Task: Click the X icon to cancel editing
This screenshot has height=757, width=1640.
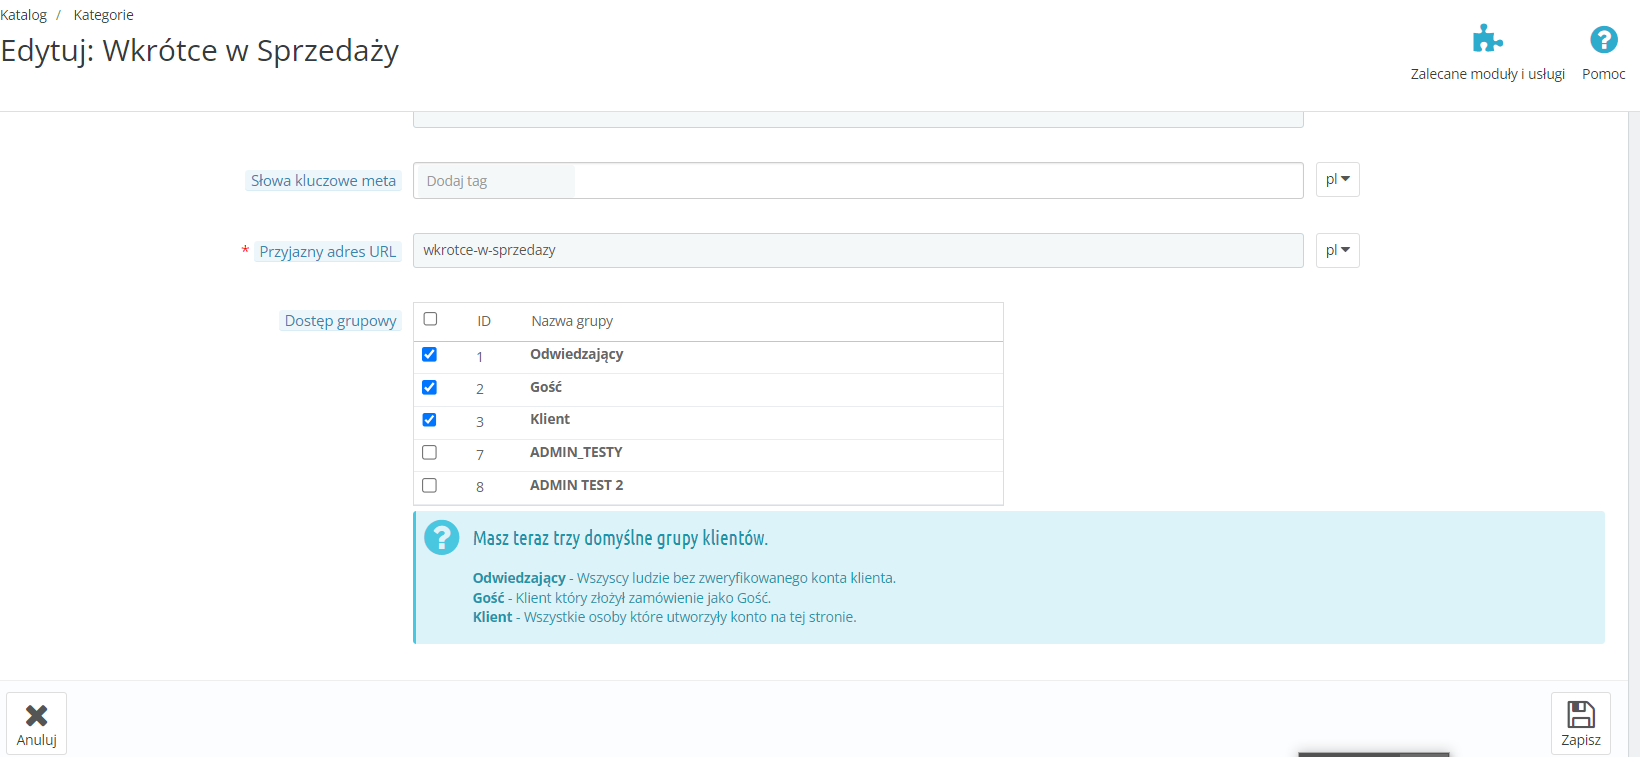Action: (x=36, y=715)
